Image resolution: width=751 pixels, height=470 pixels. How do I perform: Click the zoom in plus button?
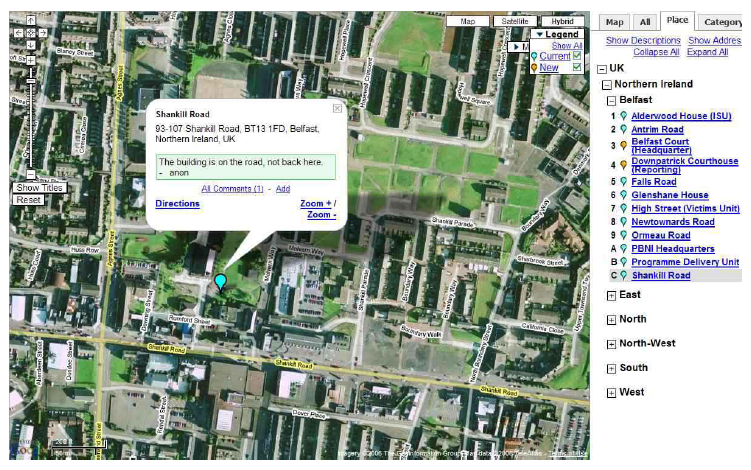point(30,60)
